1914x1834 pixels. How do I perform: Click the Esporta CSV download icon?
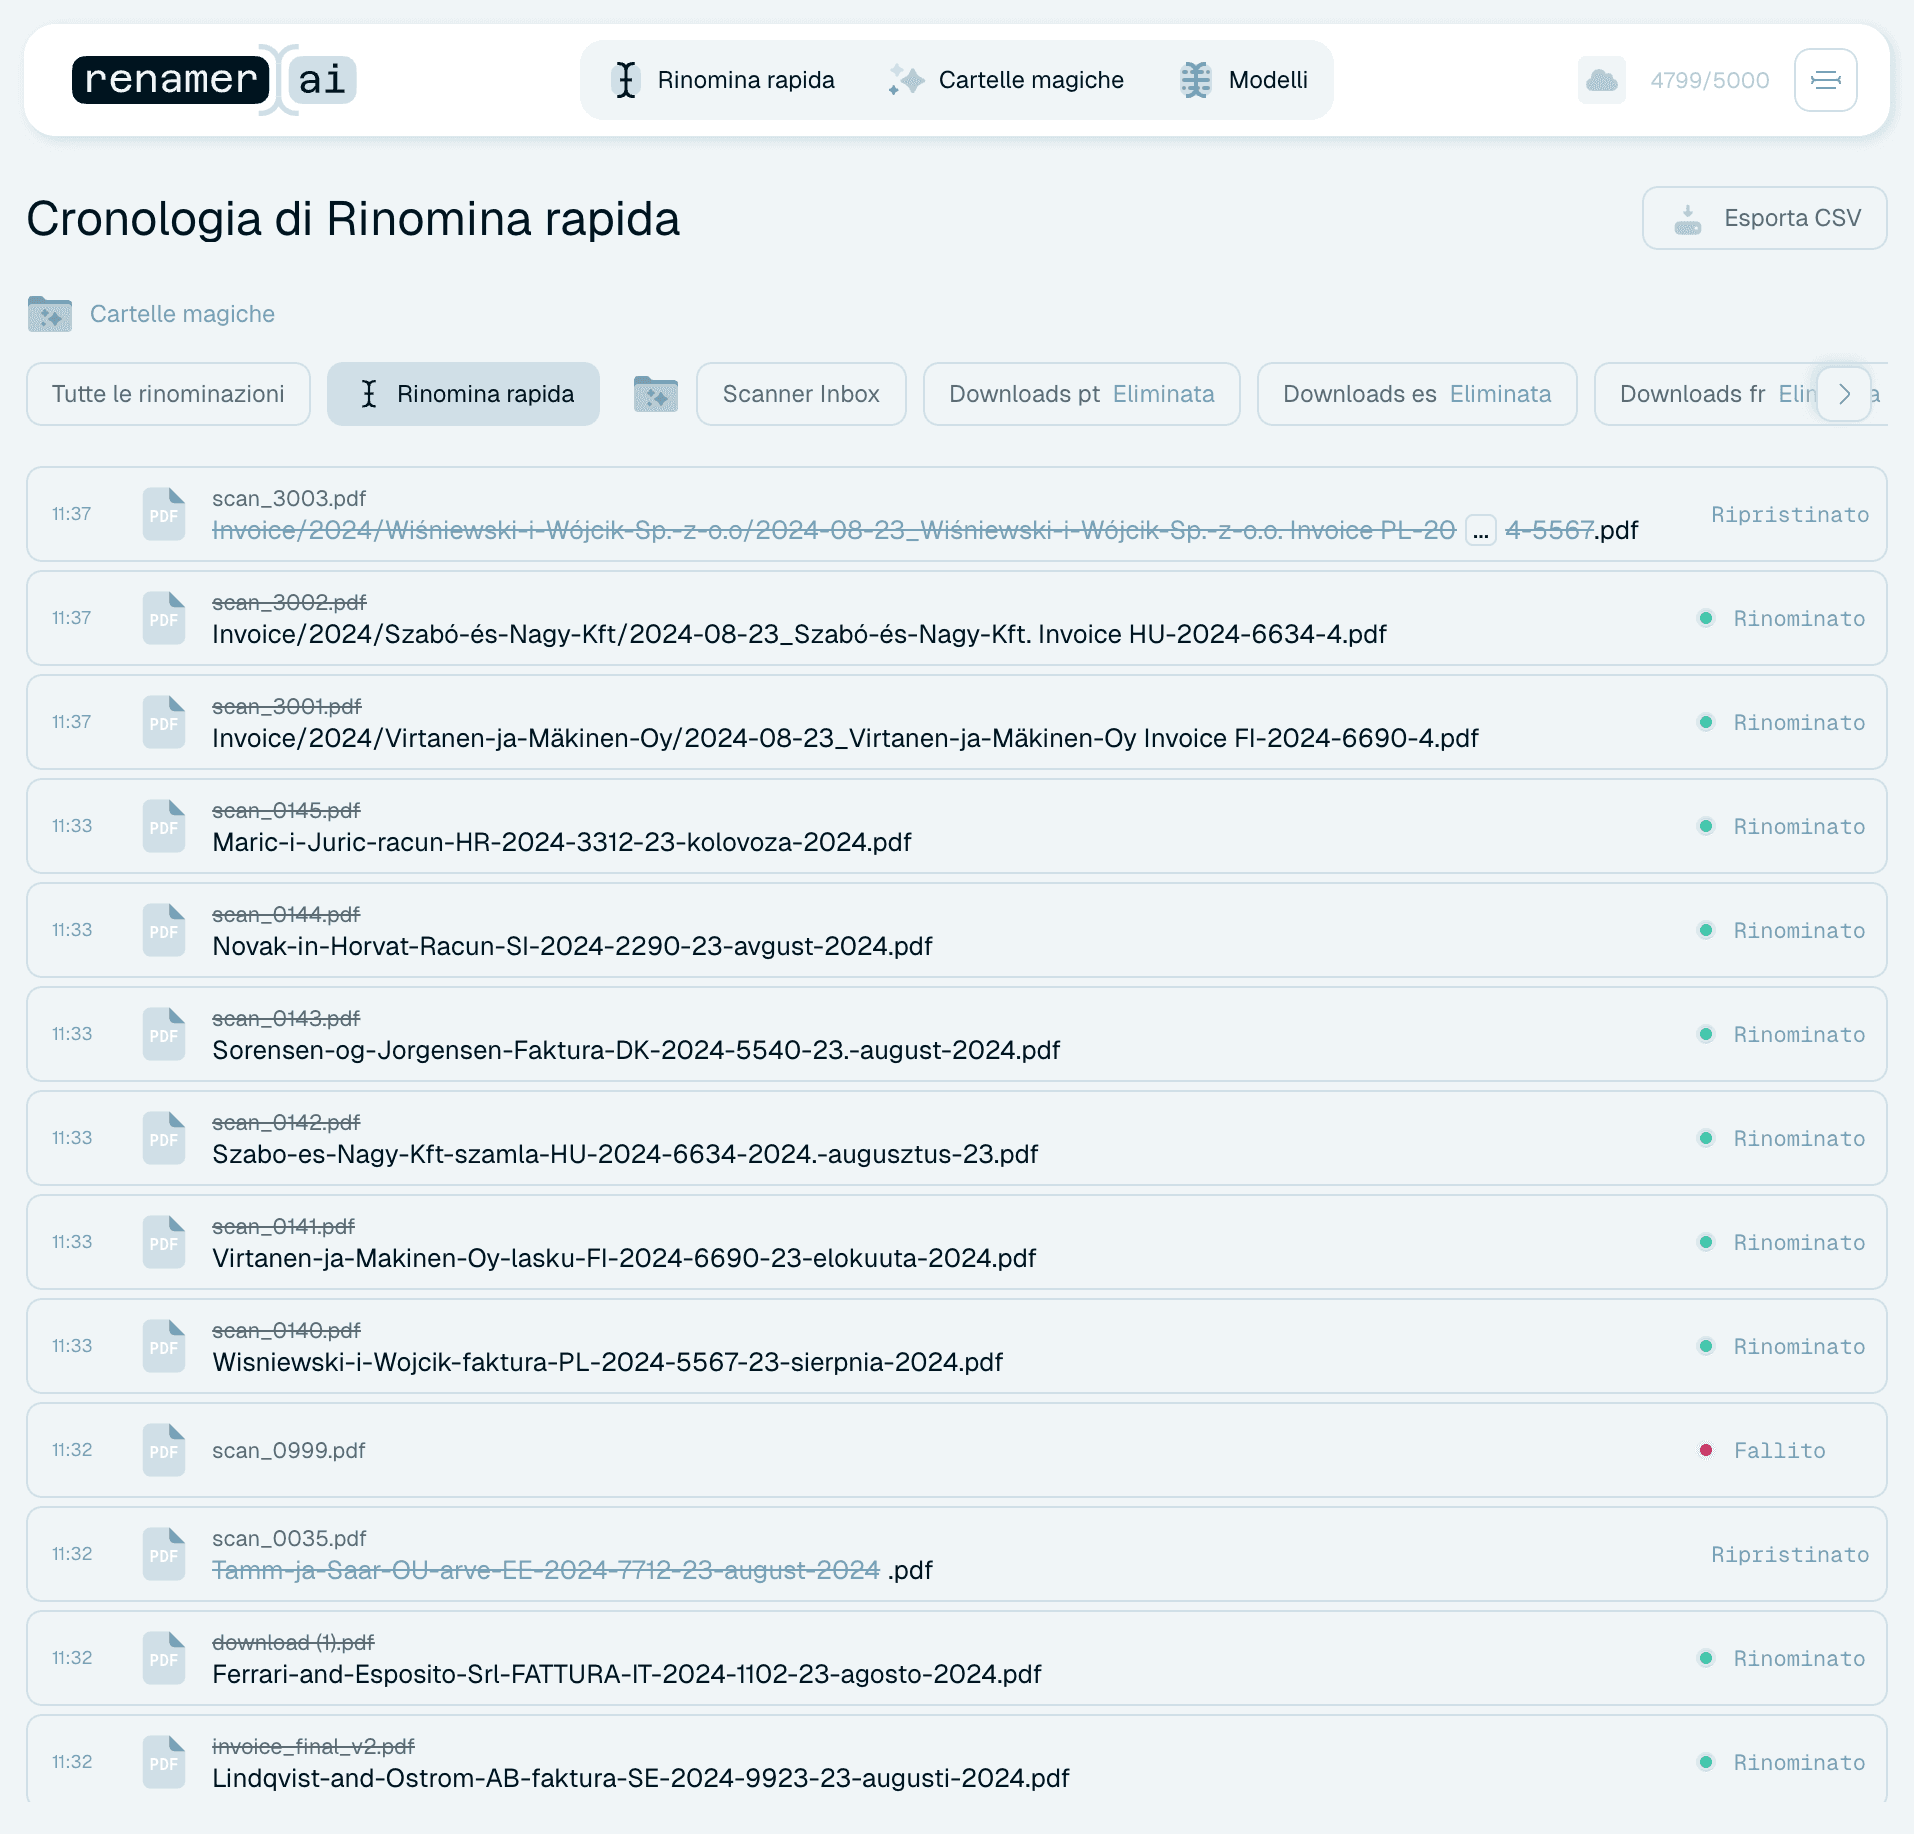pyautogui.click(x=1688, y=219)
